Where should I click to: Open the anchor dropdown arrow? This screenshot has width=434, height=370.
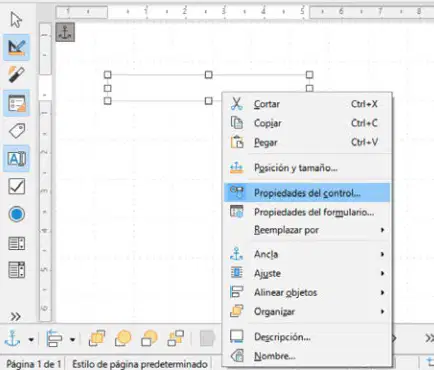click(31, 340)
